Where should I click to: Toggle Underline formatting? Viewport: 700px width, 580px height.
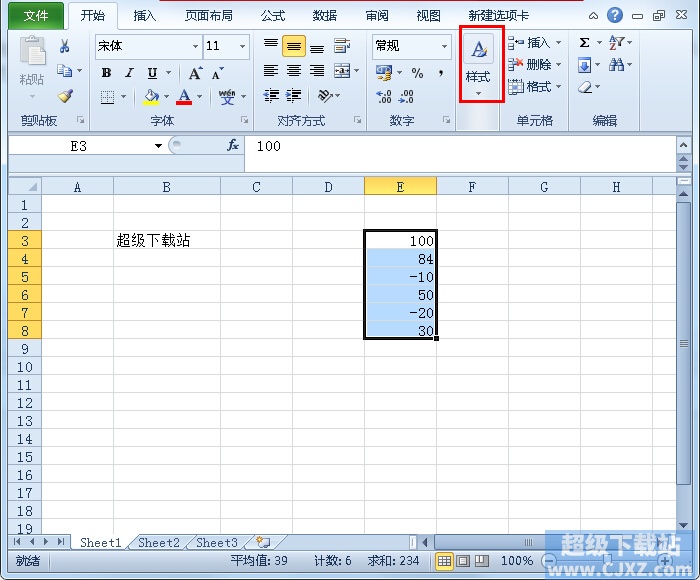point(152,73)
